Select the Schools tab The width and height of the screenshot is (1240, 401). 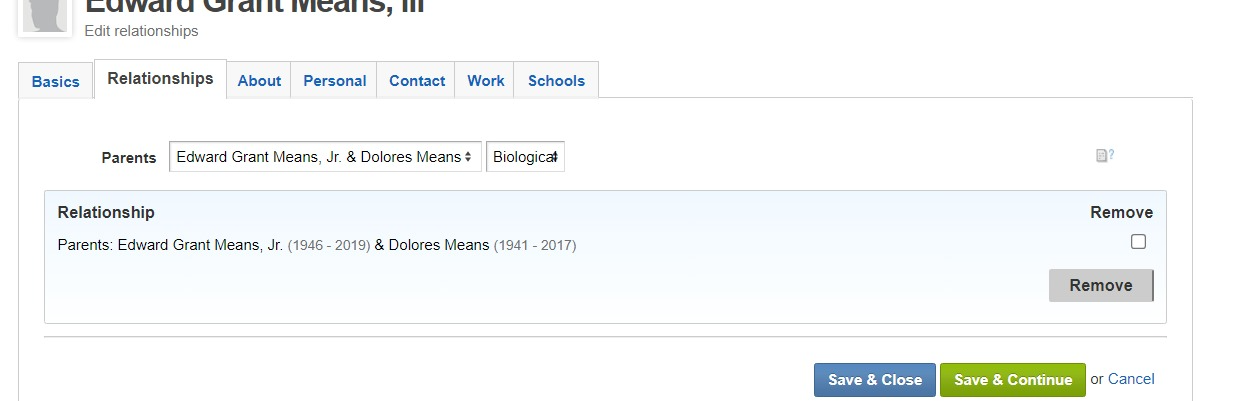click(556, 81)
